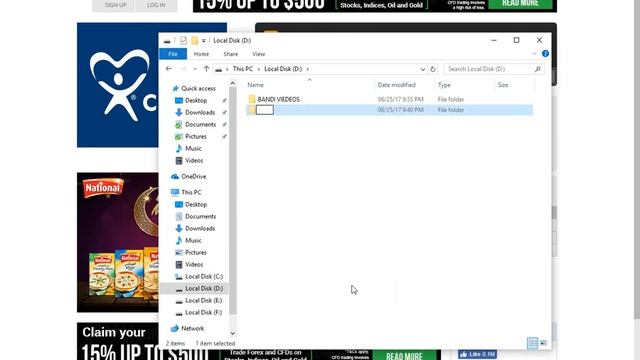The image size is (640, 360).
Task: Expand the ribbon with the chevron
Action: [x=534, y=53]
